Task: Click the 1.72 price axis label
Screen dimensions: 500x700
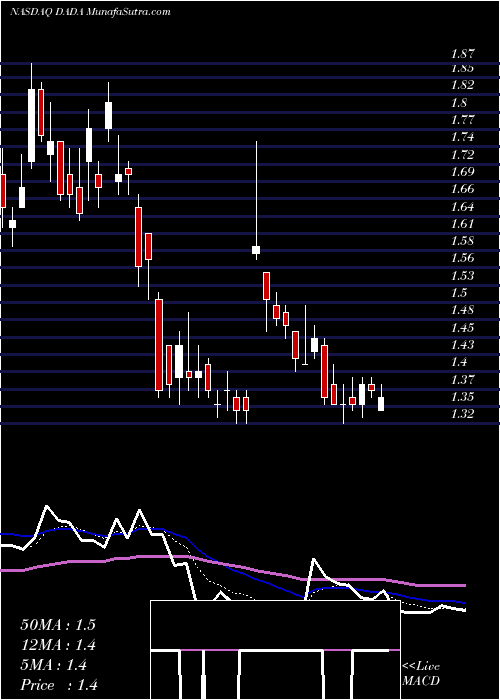Action: [x=462, y=155]
